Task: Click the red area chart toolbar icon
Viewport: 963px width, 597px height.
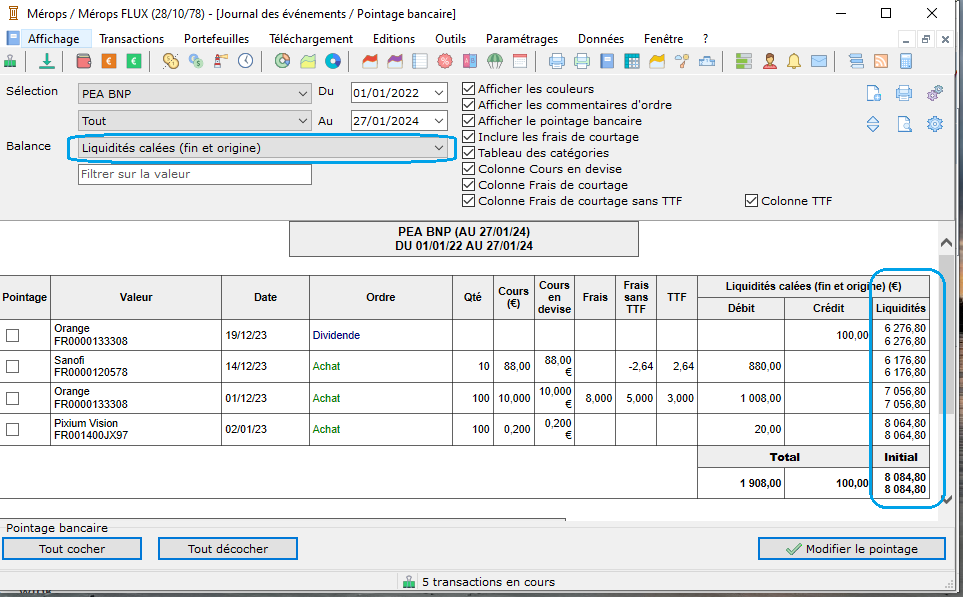Action: [370, 61]
